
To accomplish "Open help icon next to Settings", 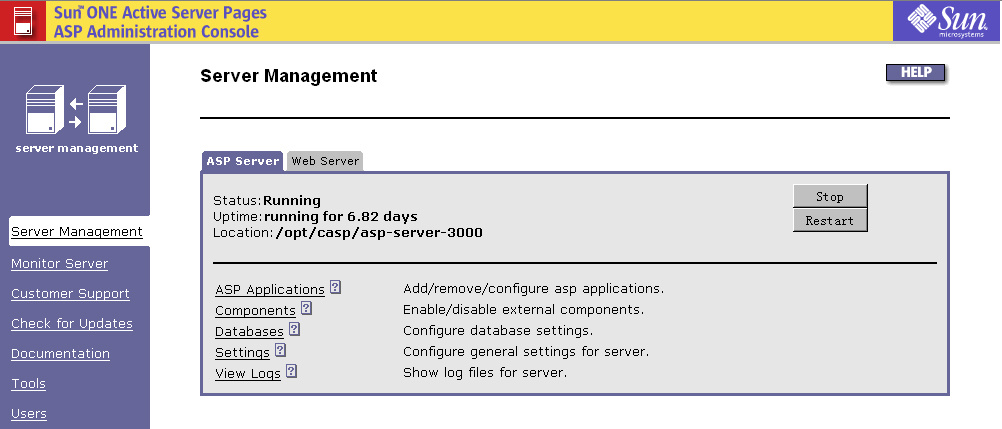I will 280,350.
